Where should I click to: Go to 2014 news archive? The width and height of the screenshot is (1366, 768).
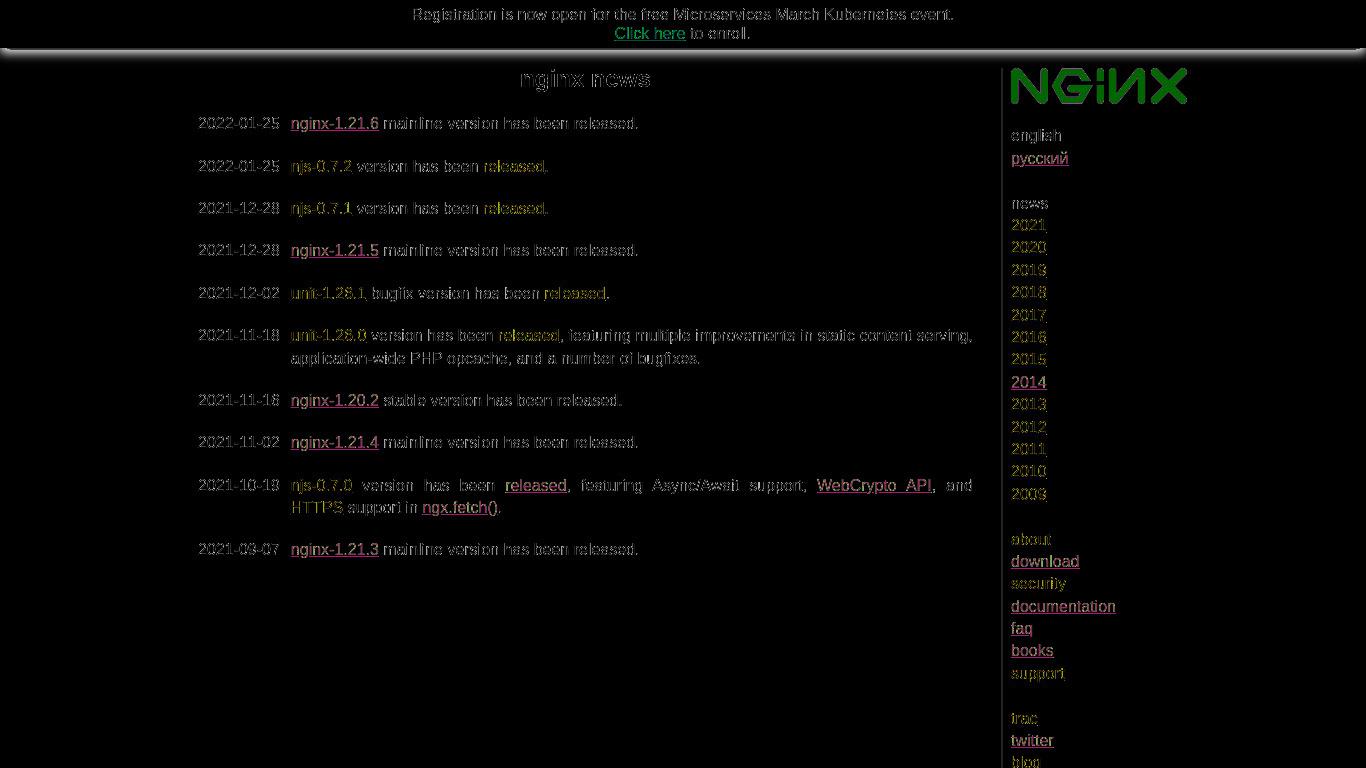[x=1028, y=383]
